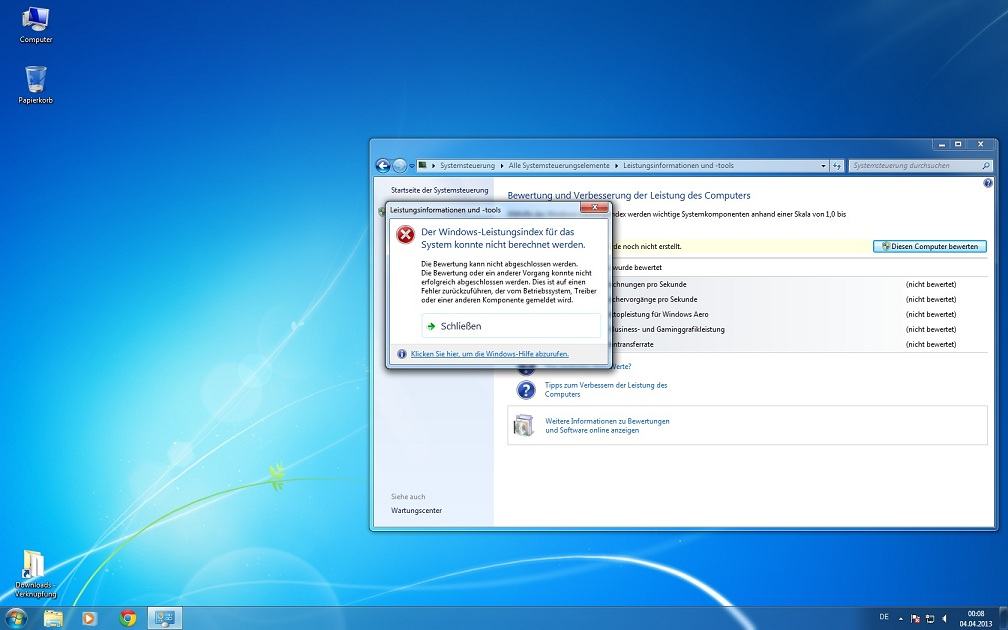1008x630 pixels.
Task: Click the Show Desktop strip at taskbar end
Action: point(1004,618)
